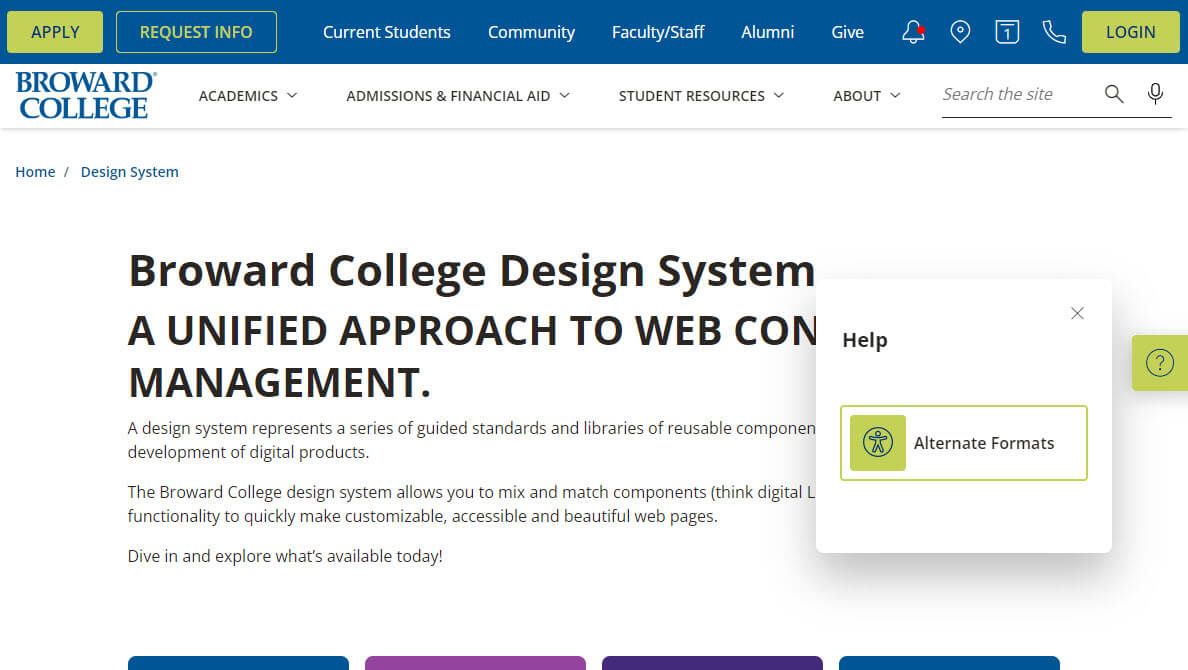Open the calendar icon in top bar
The height and width of the screenshot is (670, 1188).
1007,32
